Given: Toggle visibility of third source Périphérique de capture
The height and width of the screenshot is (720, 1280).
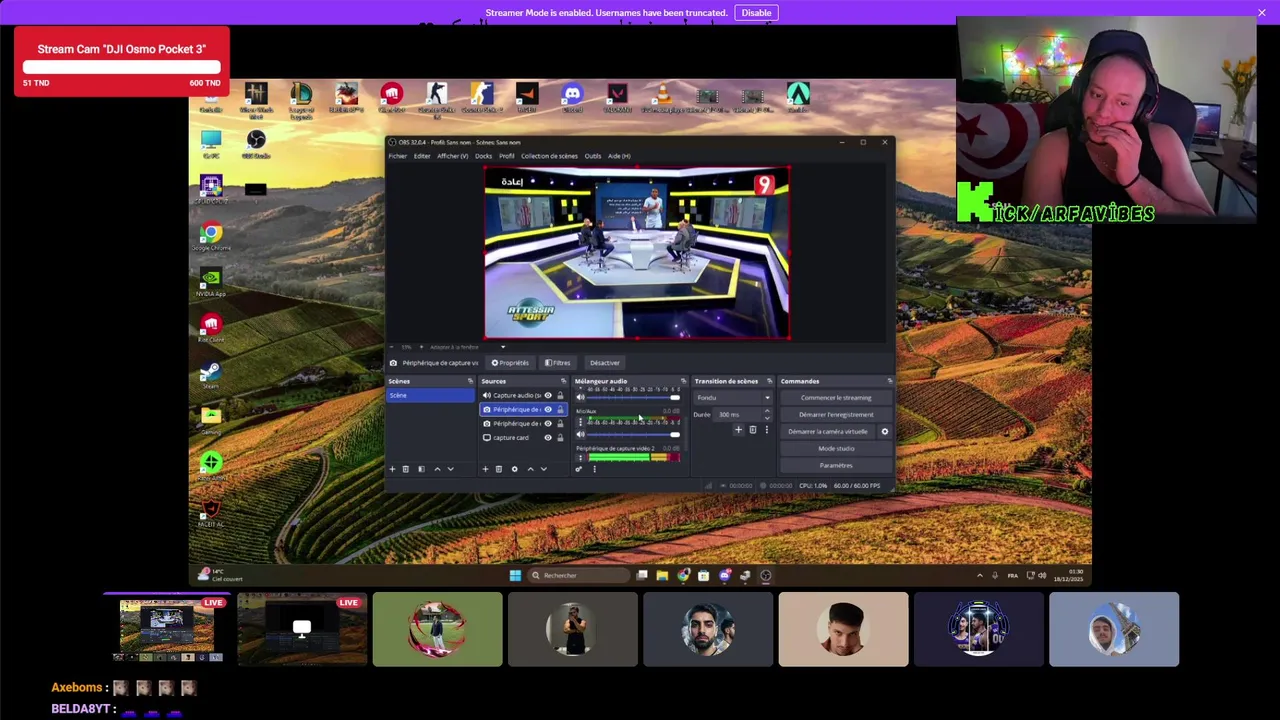Looking at the screenshot, I should pos(547,423).
